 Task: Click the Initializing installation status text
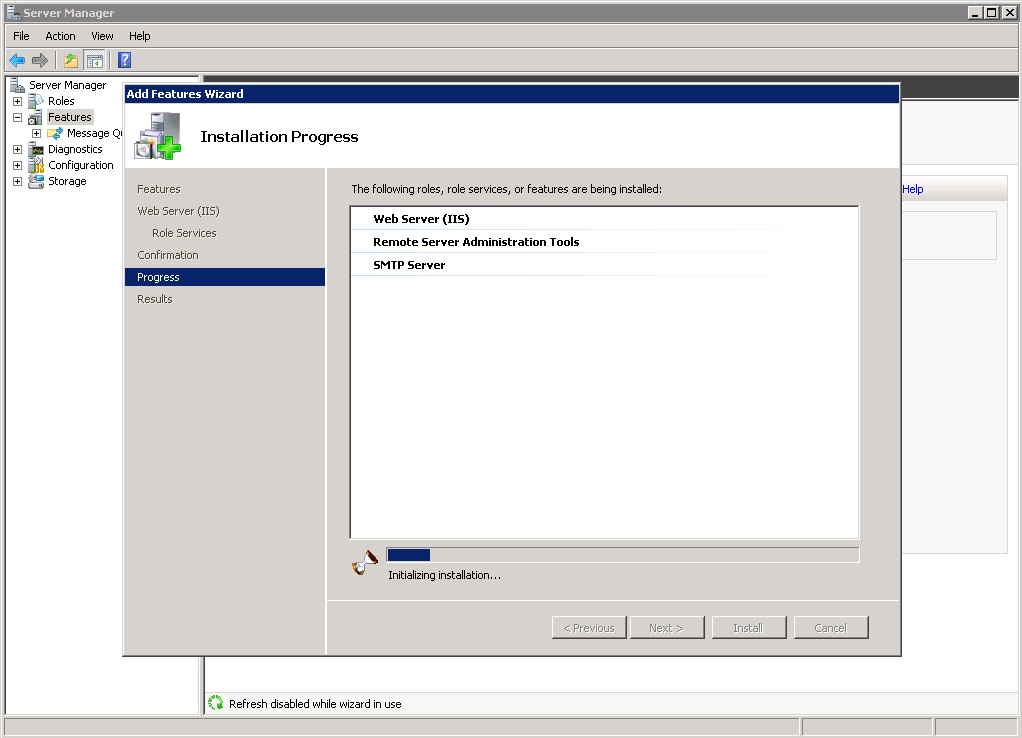445,575
